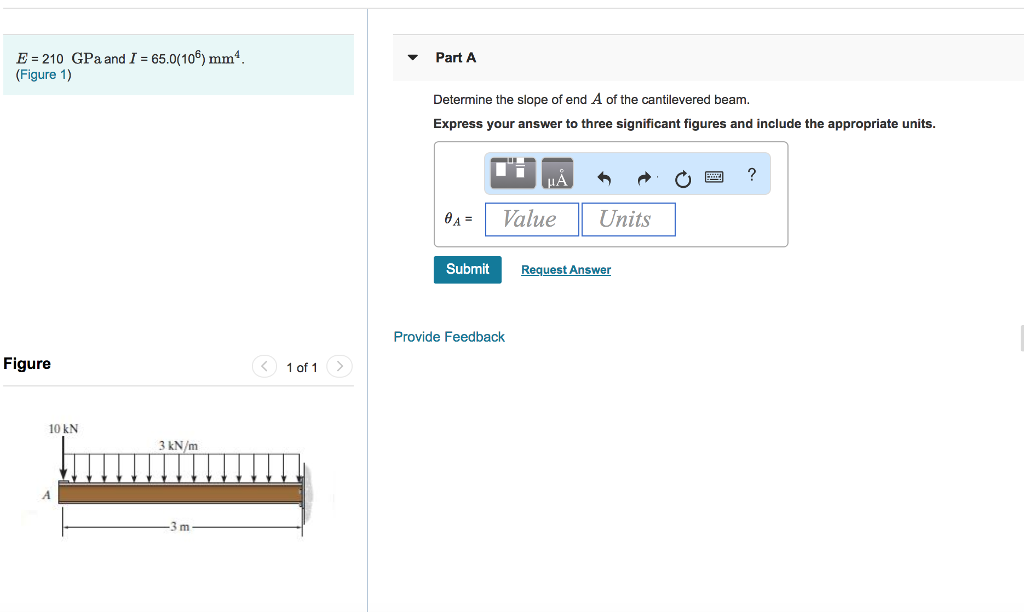Select the 'Part A' heading text

pos(456,57)
